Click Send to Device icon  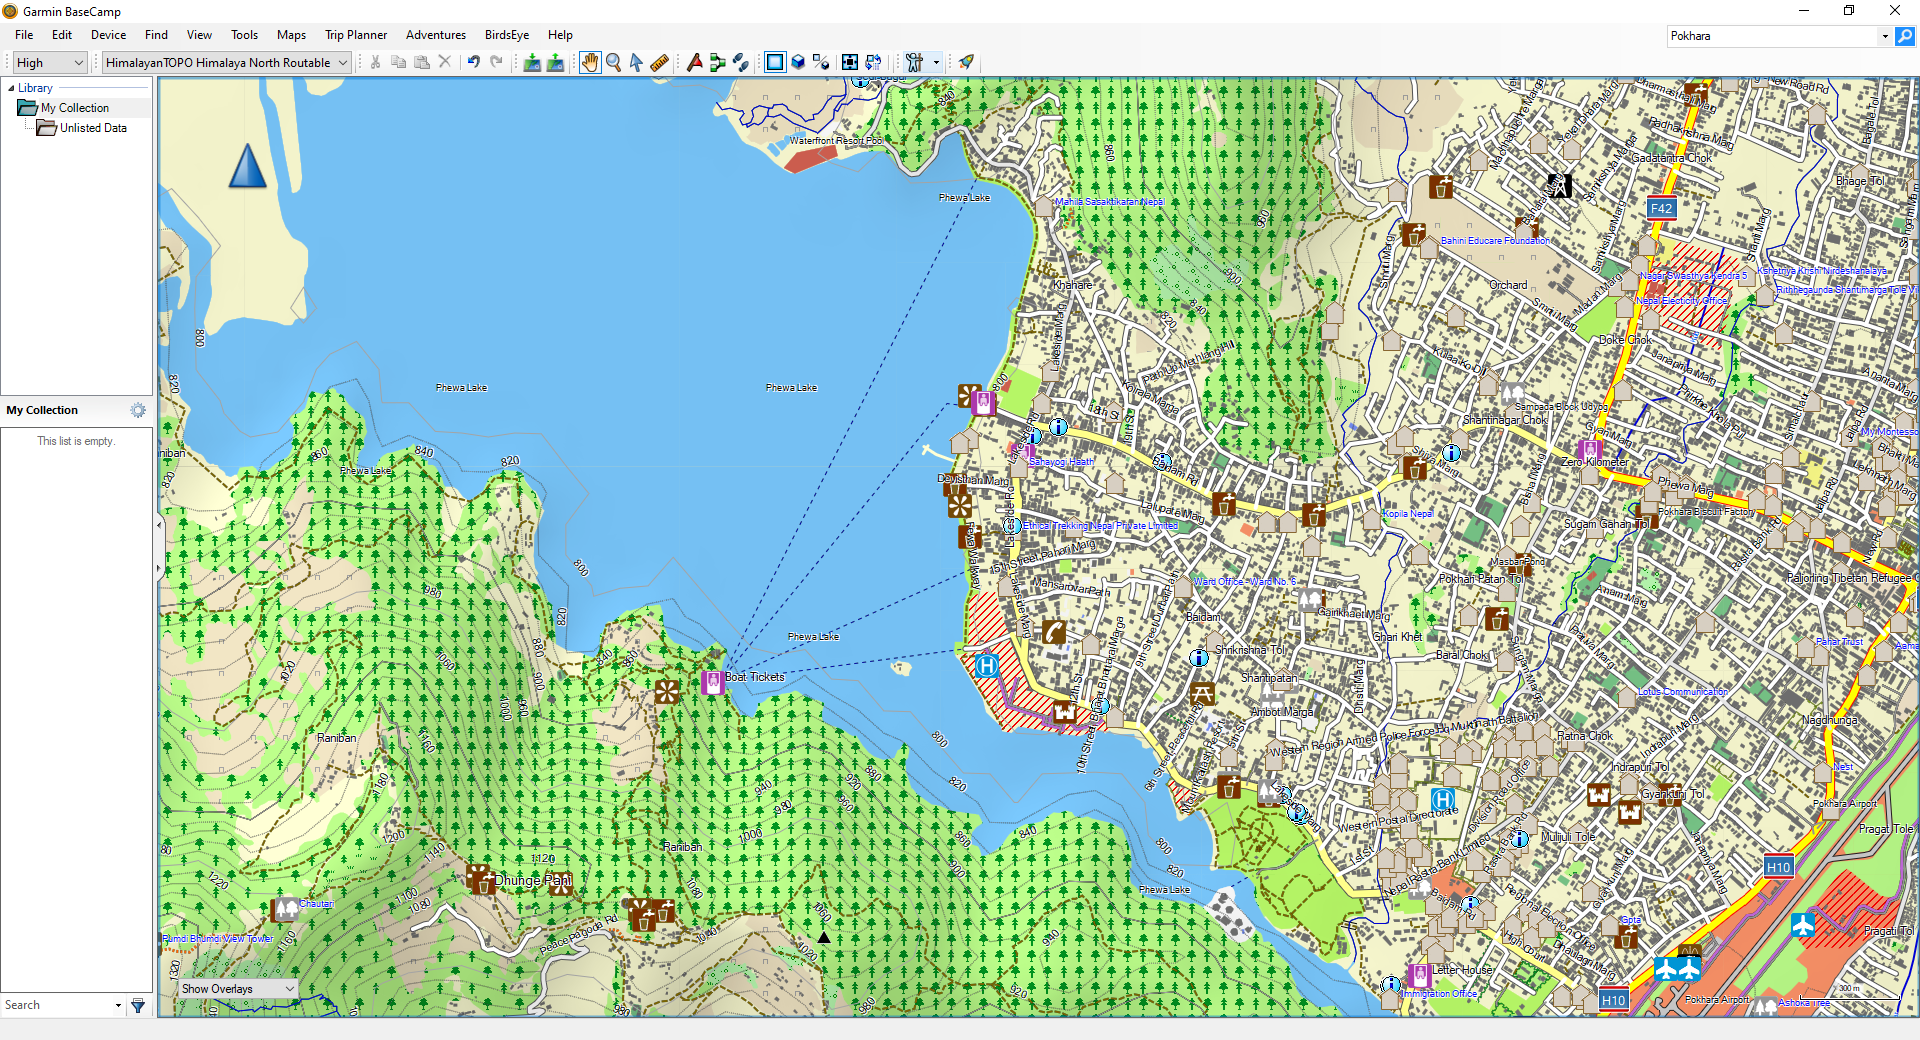pos(532,62)
